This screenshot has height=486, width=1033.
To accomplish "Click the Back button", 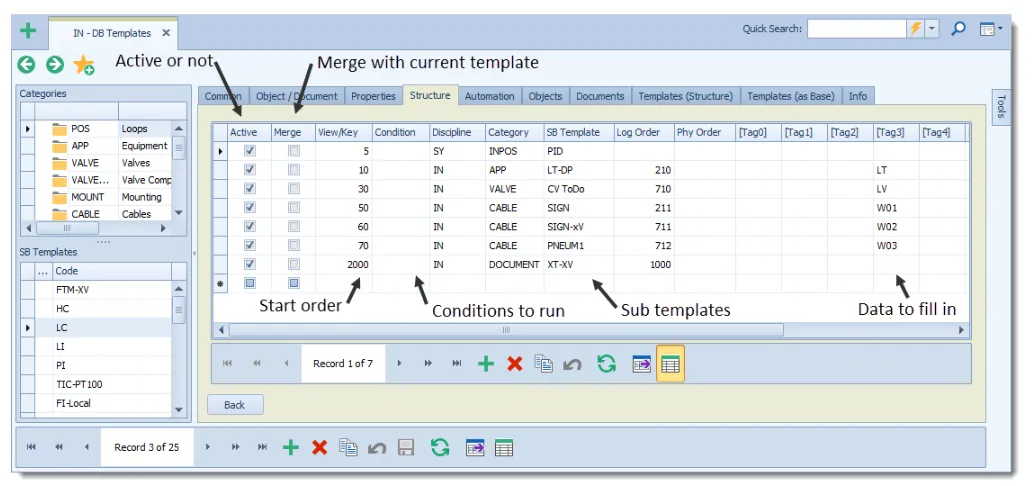I will click(x=235, y=405).
